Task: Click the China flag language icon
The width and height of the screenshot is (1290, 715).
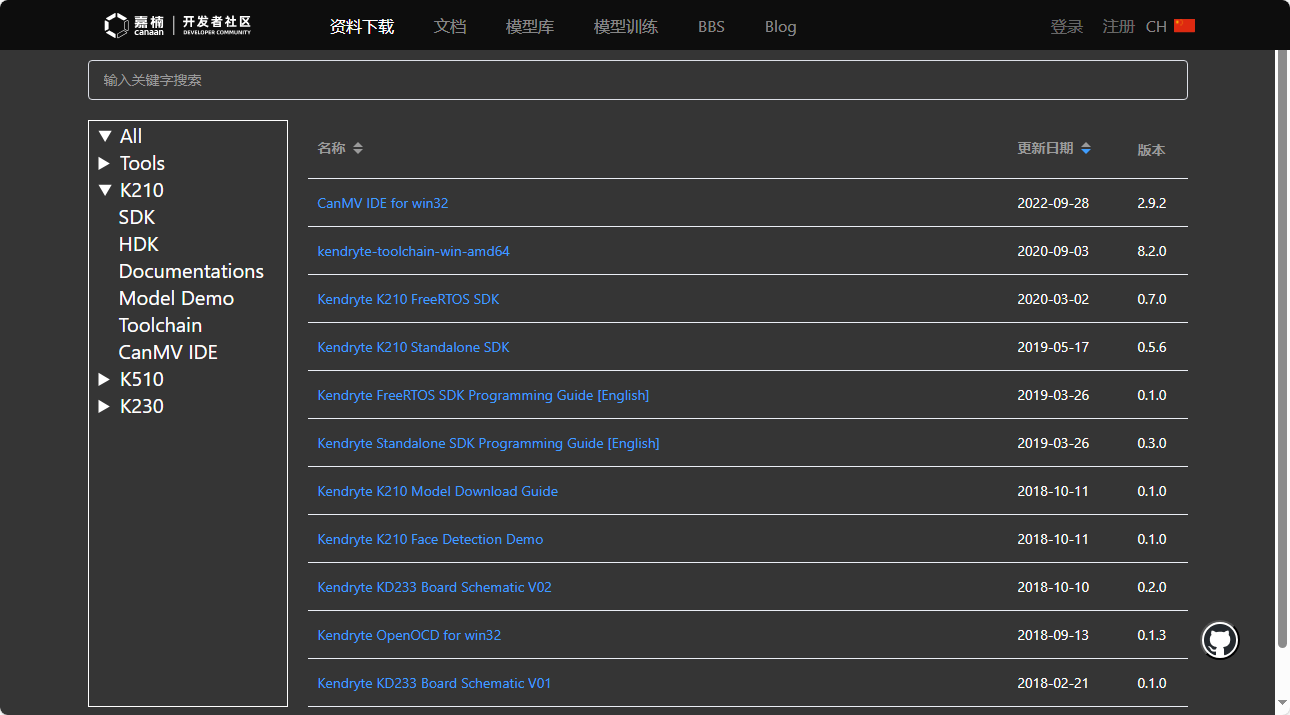Action: coord(1185,26)
